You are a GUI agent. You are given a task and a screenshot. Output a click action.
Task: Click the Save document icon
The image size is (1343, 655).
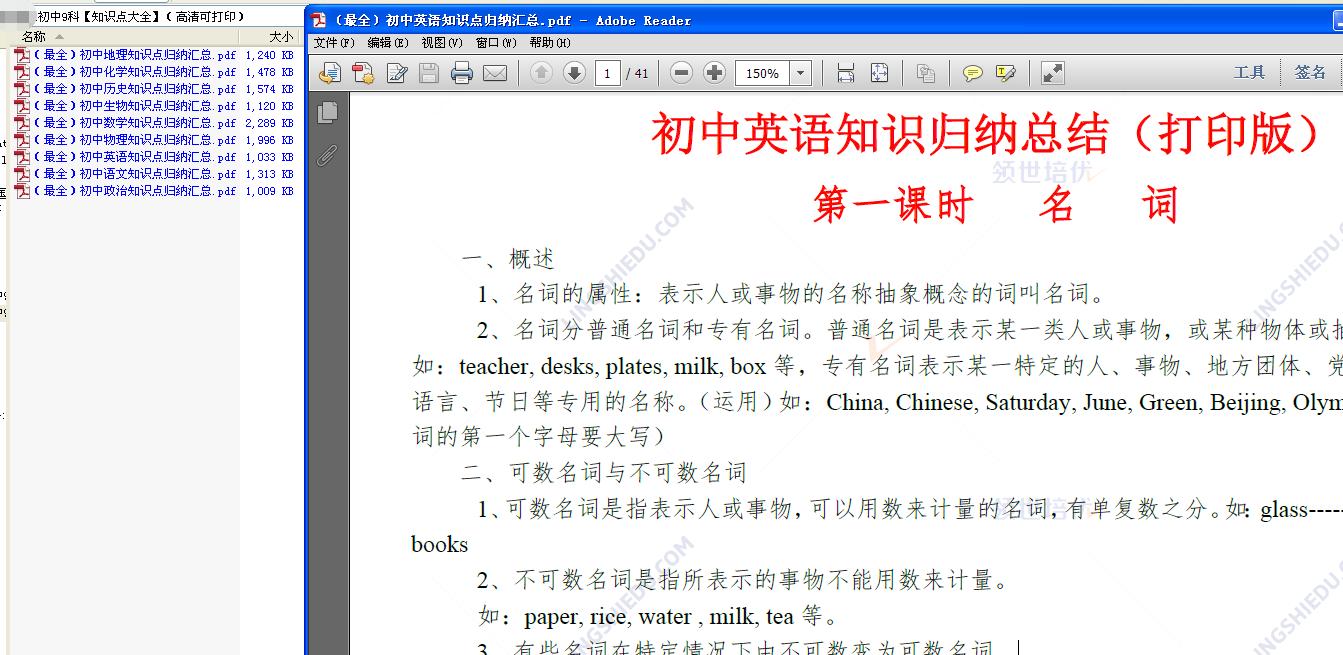click(x=430, y=72)
